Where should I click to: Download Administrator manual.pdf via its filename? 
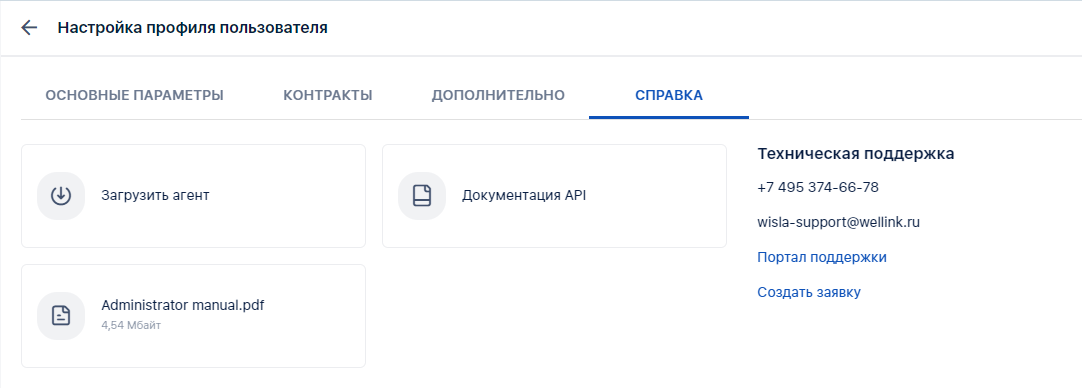click(x=183, y=305)
